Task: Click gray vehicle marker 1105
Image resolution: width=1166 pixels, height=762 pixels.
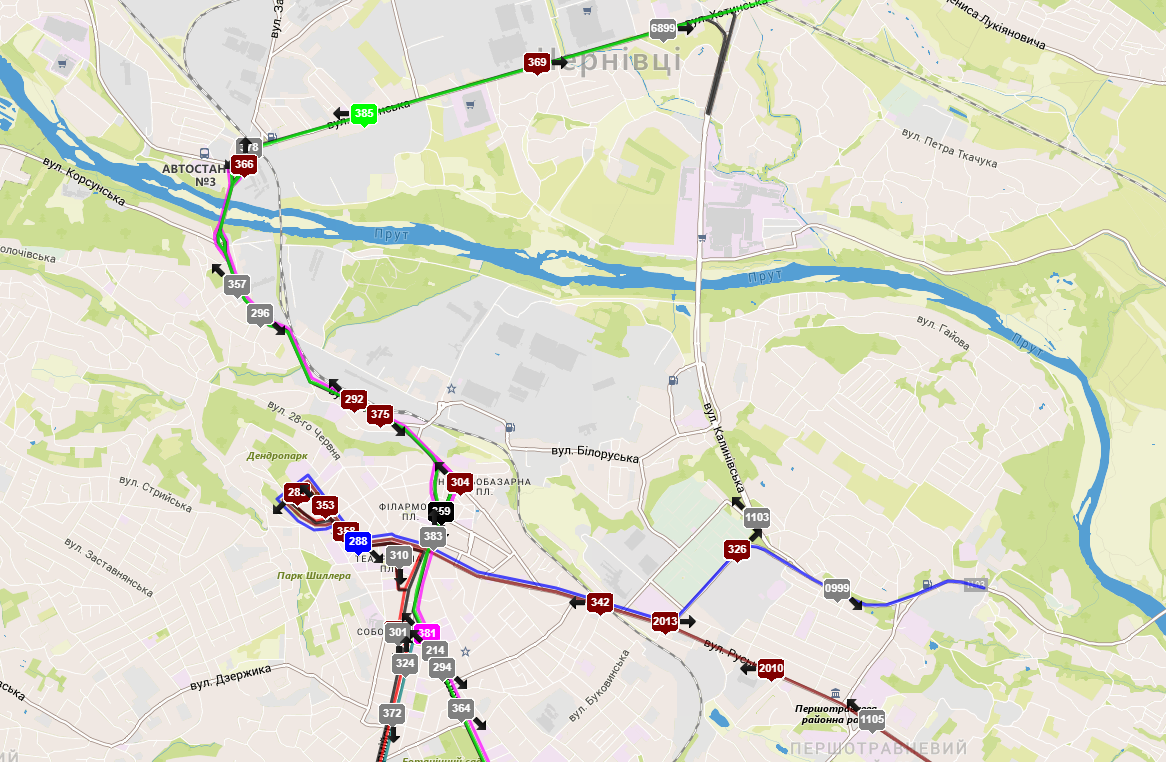Action: pyautogui.click(x=872, y=720)
